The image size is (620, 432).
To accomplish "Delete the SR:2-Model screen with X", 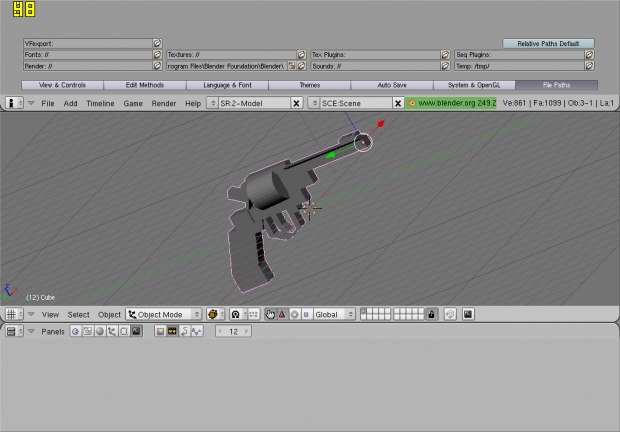I will coord(296,103).
